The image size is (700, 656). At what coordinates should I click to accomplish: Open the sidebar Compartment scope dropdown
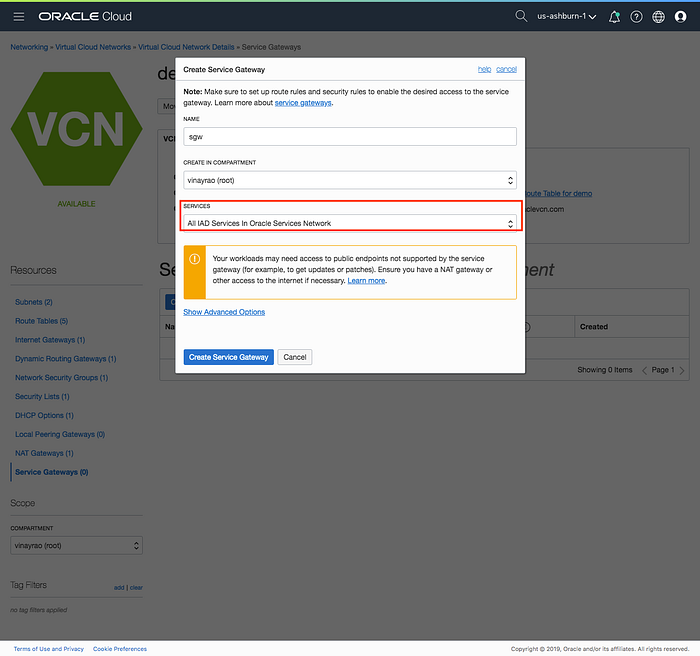tap(76, 545)
